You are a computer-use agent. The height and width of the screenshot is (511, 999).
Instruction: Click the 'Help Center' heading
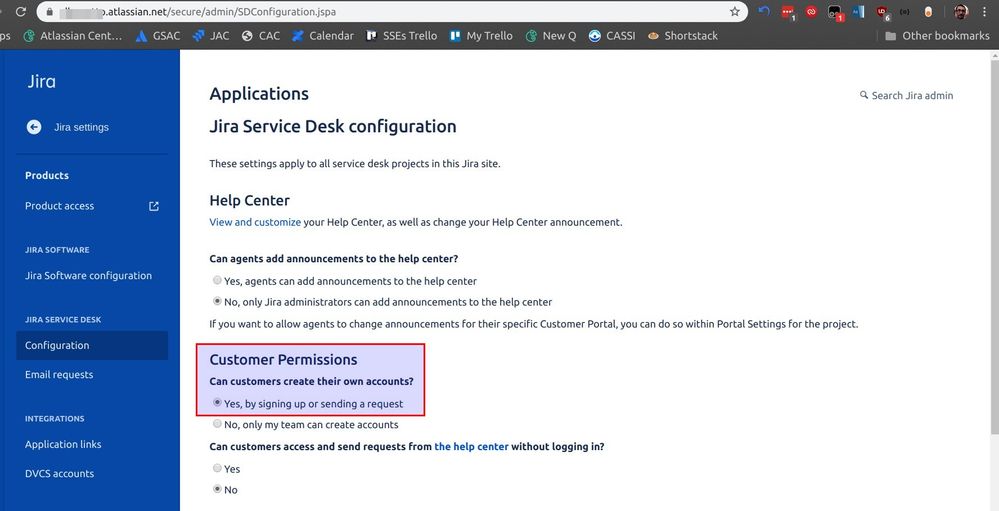[250, 201]
